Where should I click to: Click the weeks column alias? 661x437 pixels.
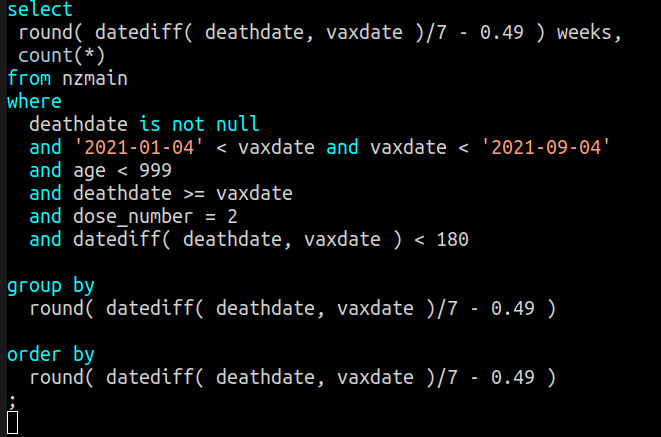click(x=589, y=33)
